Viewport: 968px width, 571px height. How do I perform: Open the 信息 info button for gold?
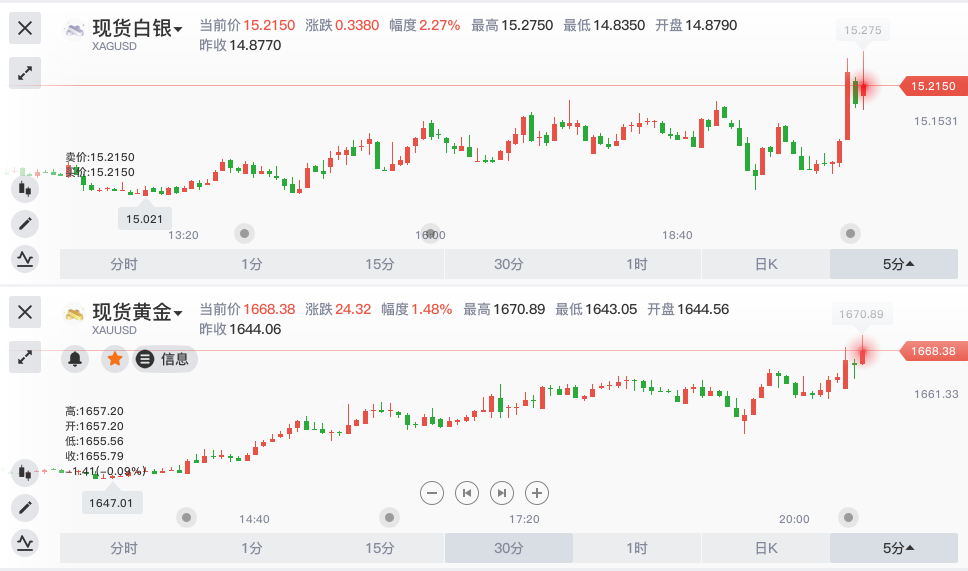coord(166,359)
